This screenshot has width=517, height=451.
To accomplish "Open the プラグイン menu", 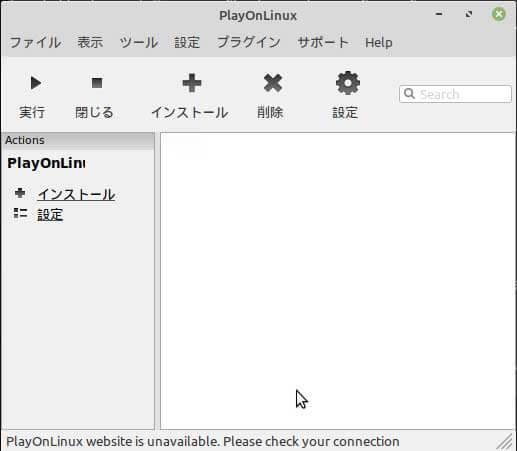I will [x=249, y=43].
